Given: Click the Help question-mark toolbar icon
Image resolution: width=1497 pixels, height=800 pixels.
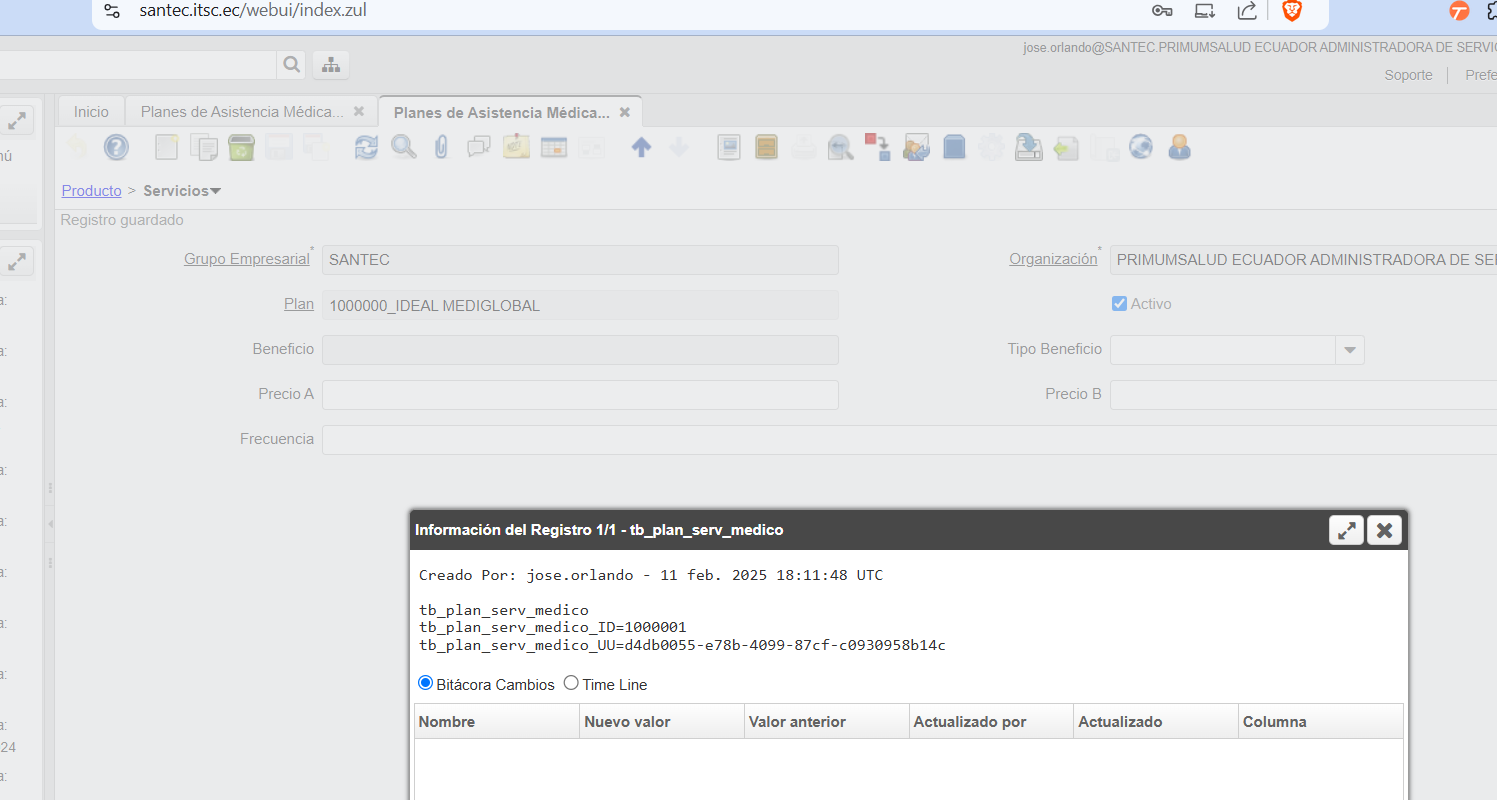Looking at the screenshot, I should tap(116, 148).
